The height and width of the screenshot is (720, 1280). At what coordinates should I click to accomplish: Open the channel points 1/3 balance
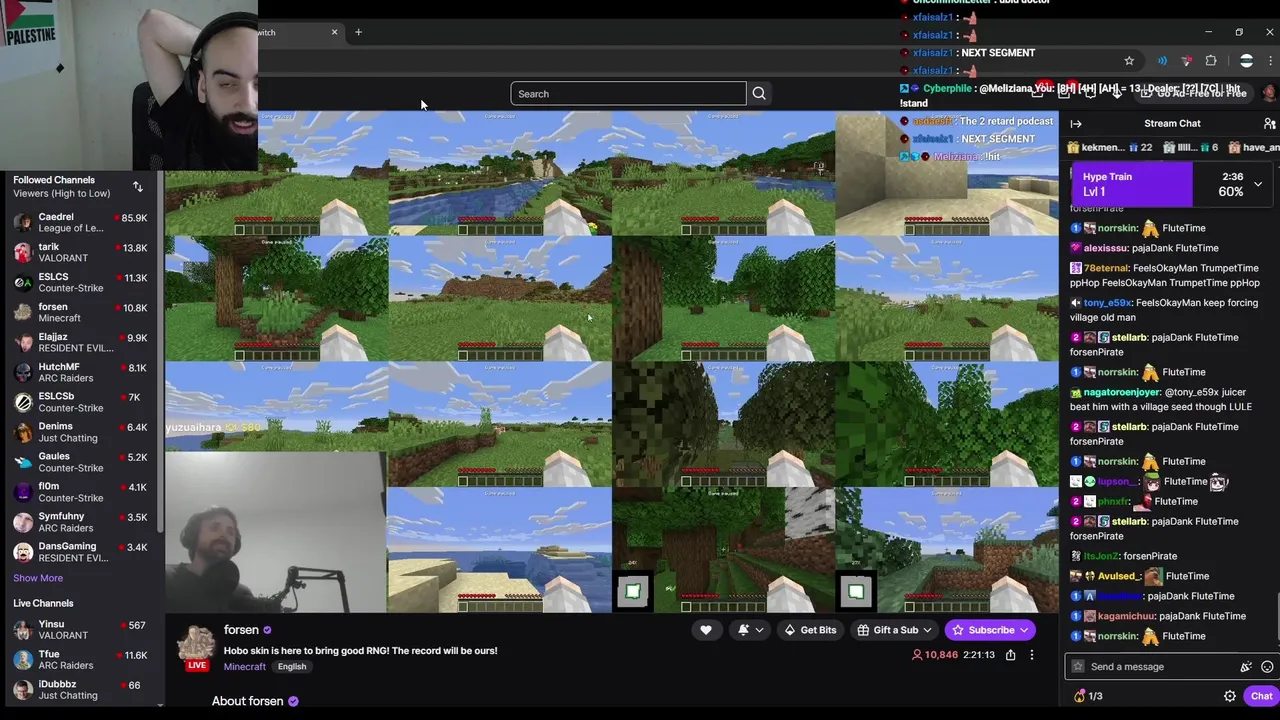(1088, 697)
